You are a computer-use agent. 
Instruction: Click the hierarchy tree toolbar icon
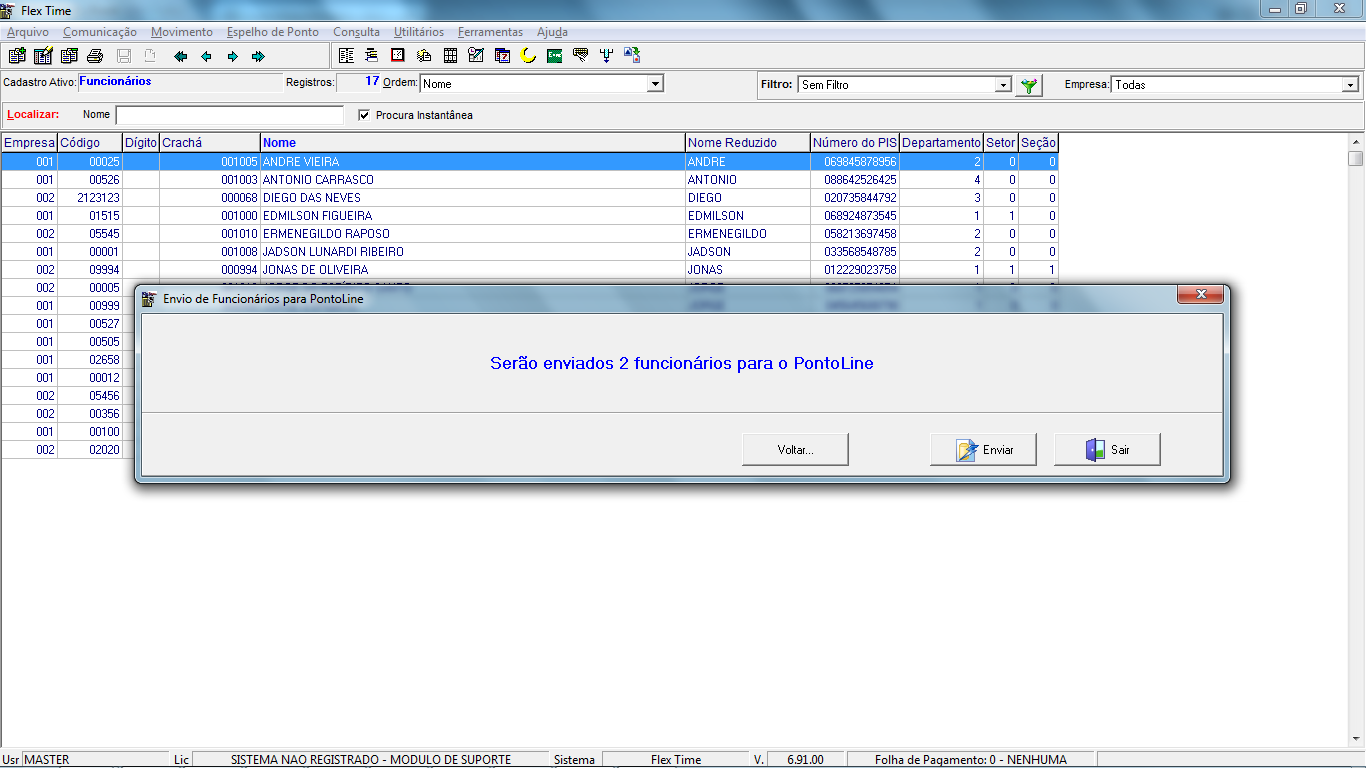[x=372, y=56]
